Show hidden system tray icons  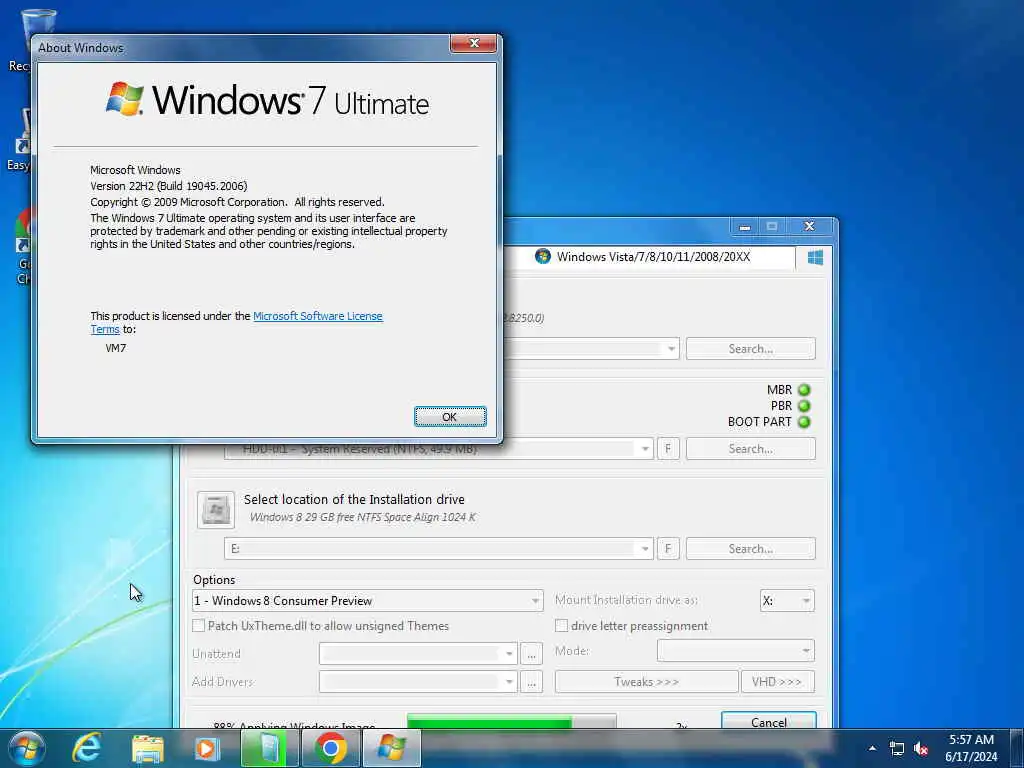[x=872, y=748]
